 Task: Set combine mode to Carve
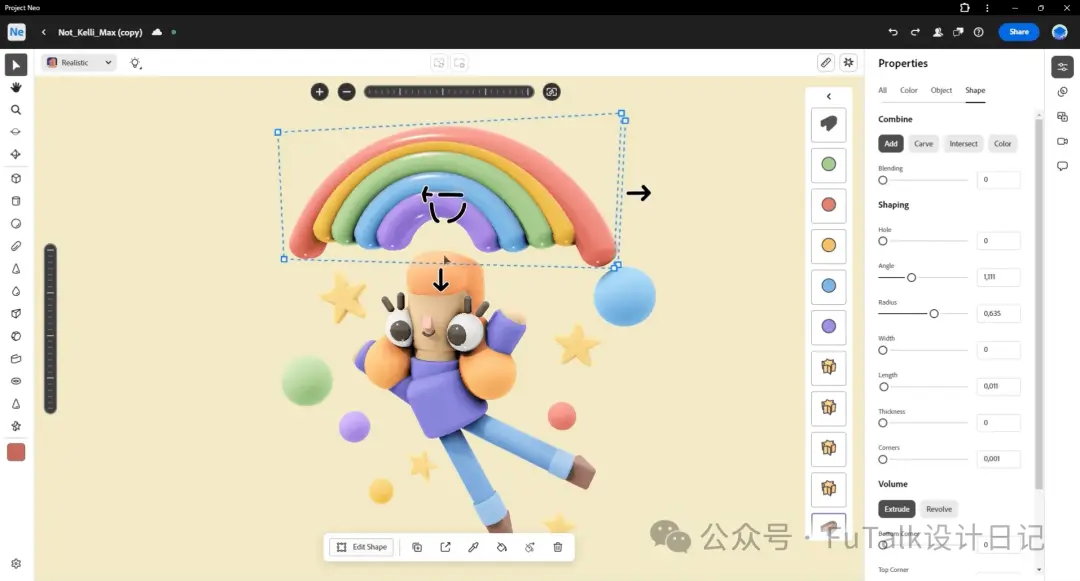[x=923, y=143]
